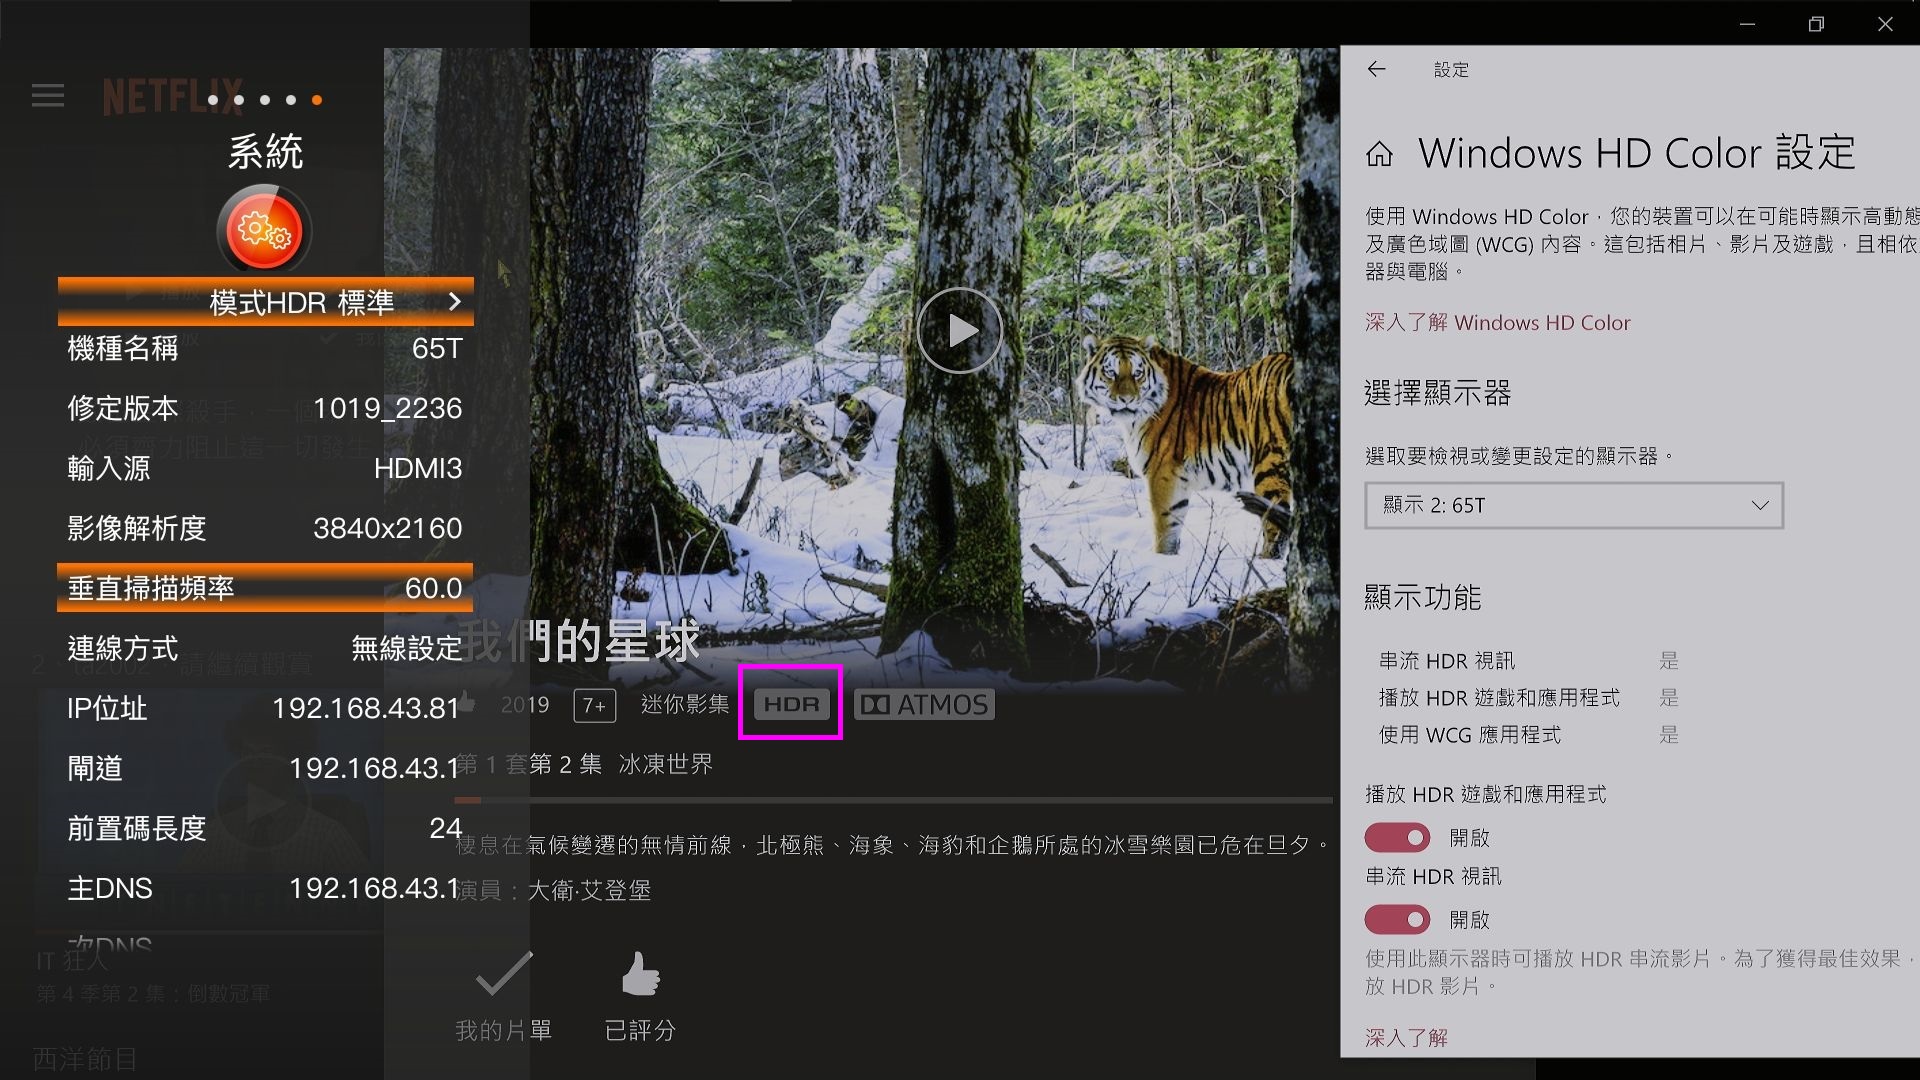Play the tiger thumbnail video

pyautogui.click(x=960, y=330)
